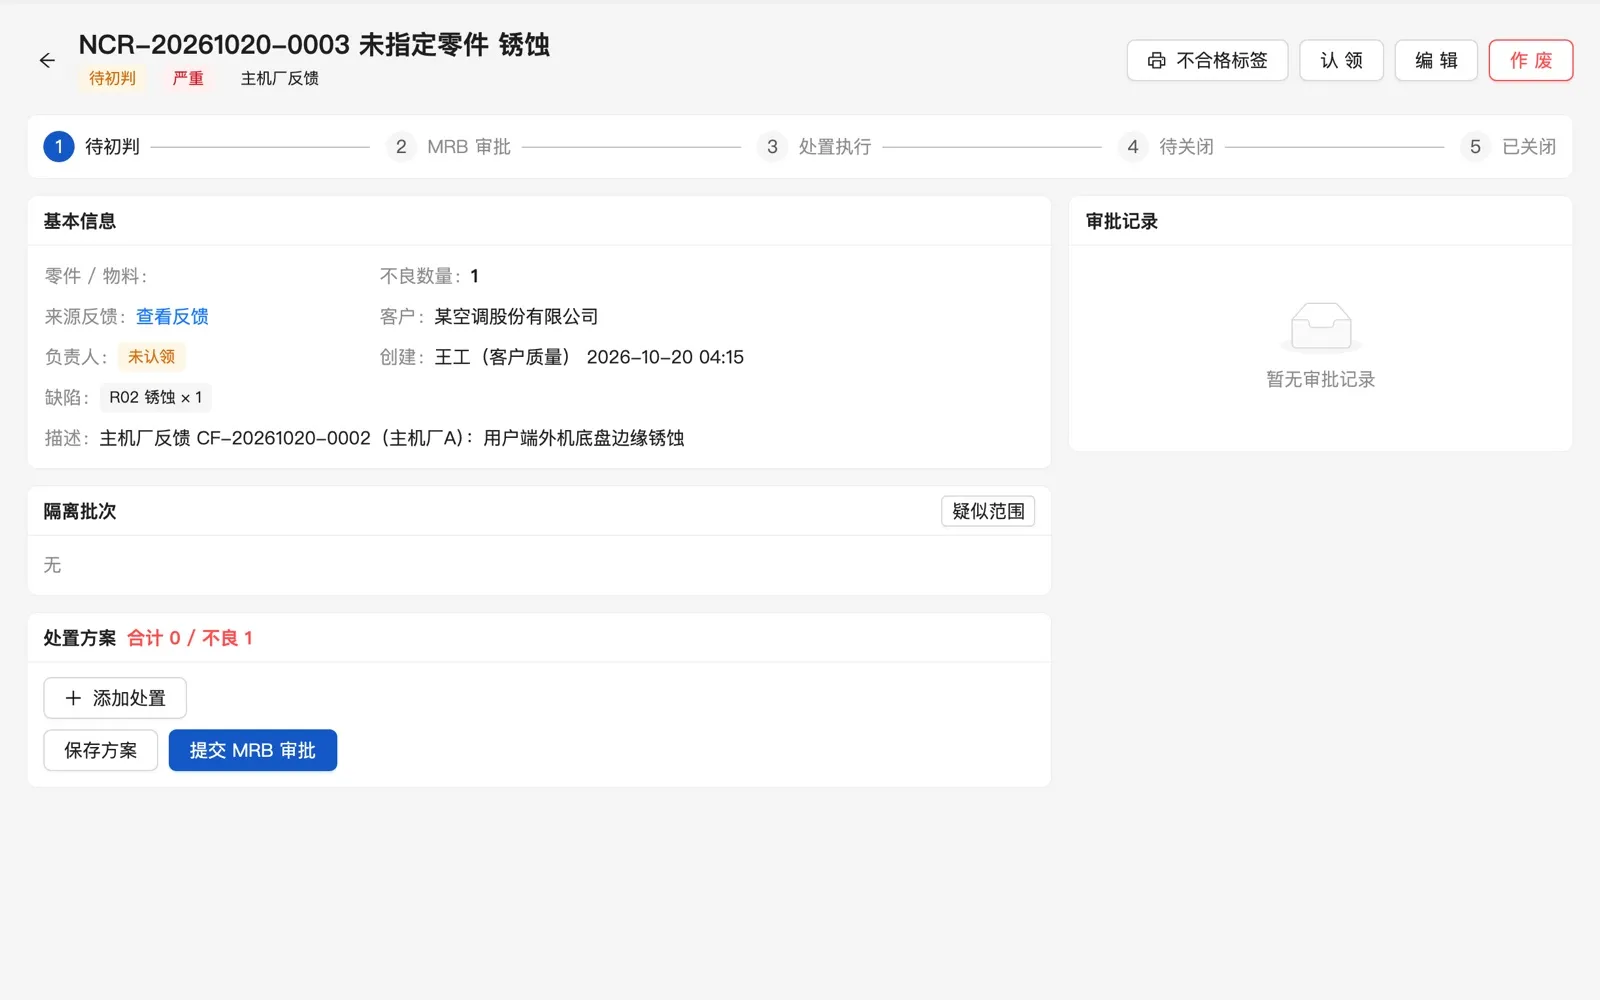
Task: Click the 无 text under 隔离批次
Action: coord(52,565)
